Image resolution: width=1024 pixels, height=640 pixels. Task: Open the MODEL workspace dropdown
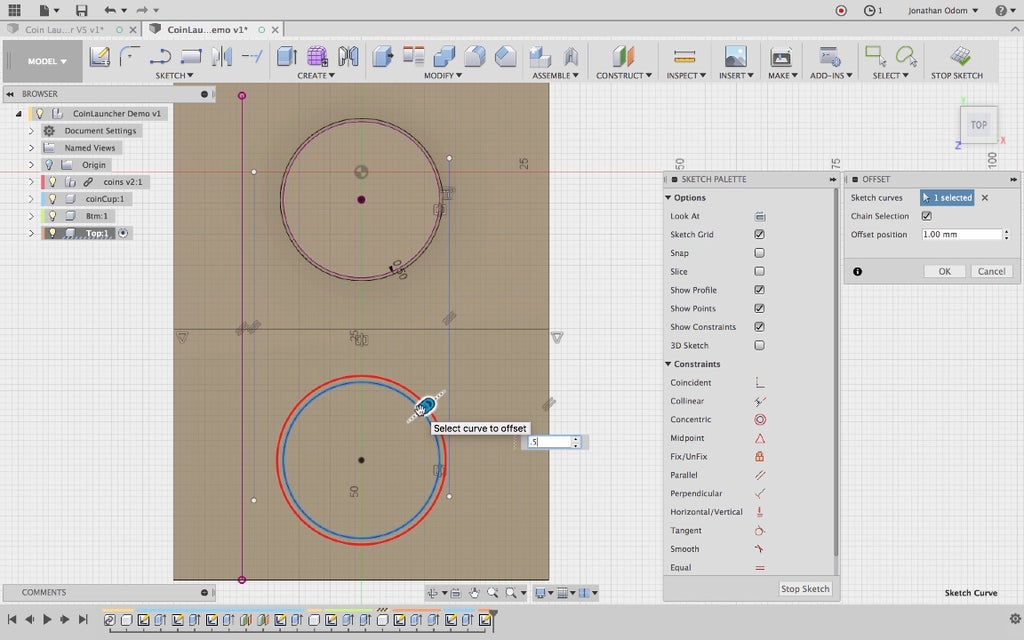click(x=48, y=61)
